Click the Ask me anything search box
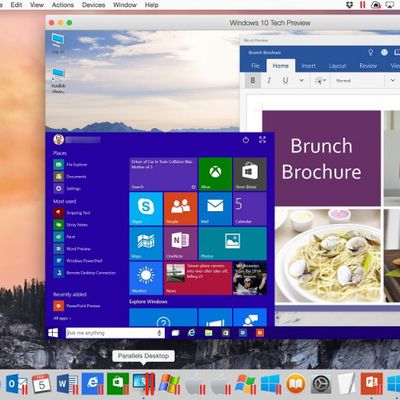This screenshot has width=400, height=400. point(115,333)
